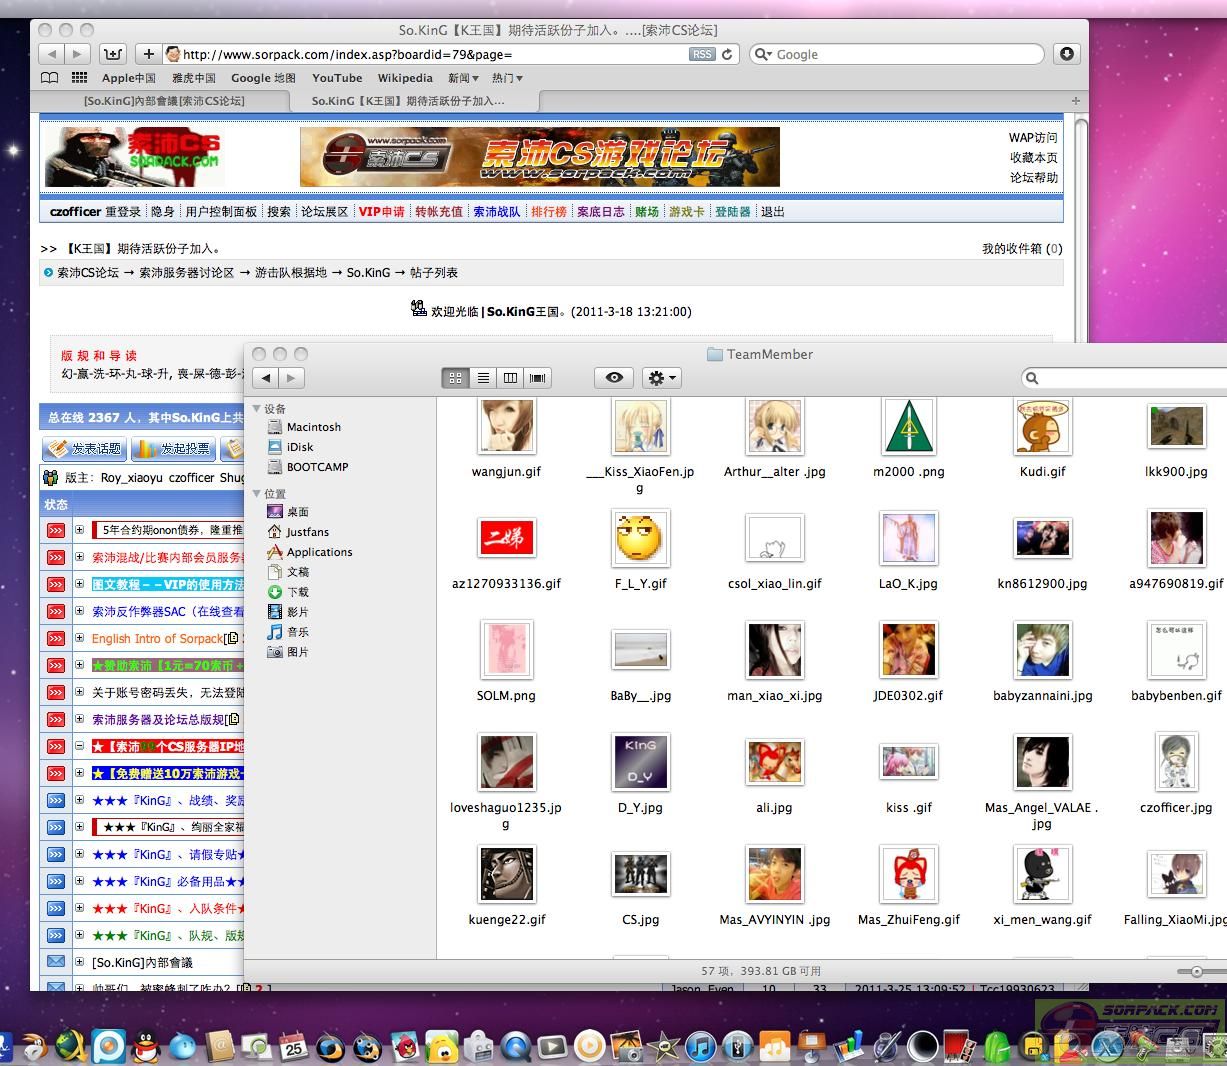Switch Finder to list view
1227x1066 pixels.
[483, 378]
